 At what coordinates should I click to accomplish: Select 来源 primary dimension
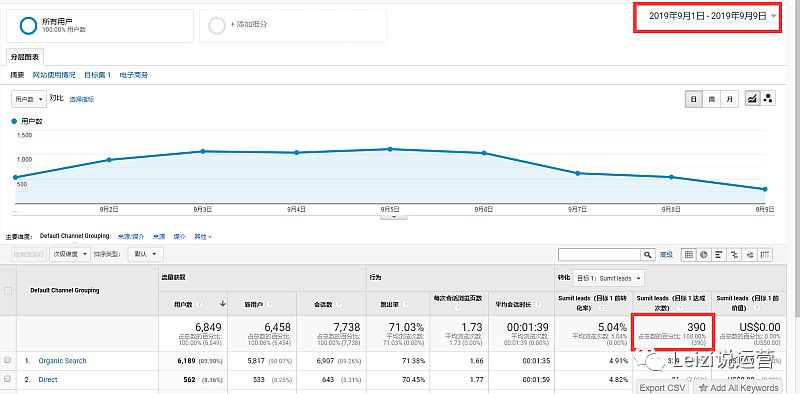coord(159,237)
